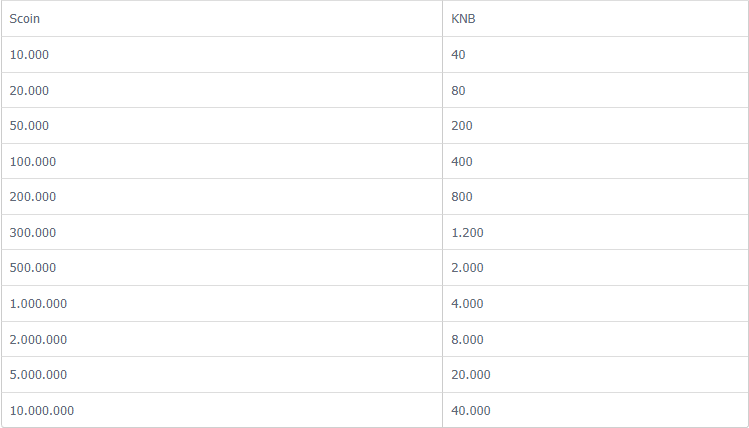Select the 300.000 Scoin cell
Screen dimensions: 749x428
[x=222, y=232]
